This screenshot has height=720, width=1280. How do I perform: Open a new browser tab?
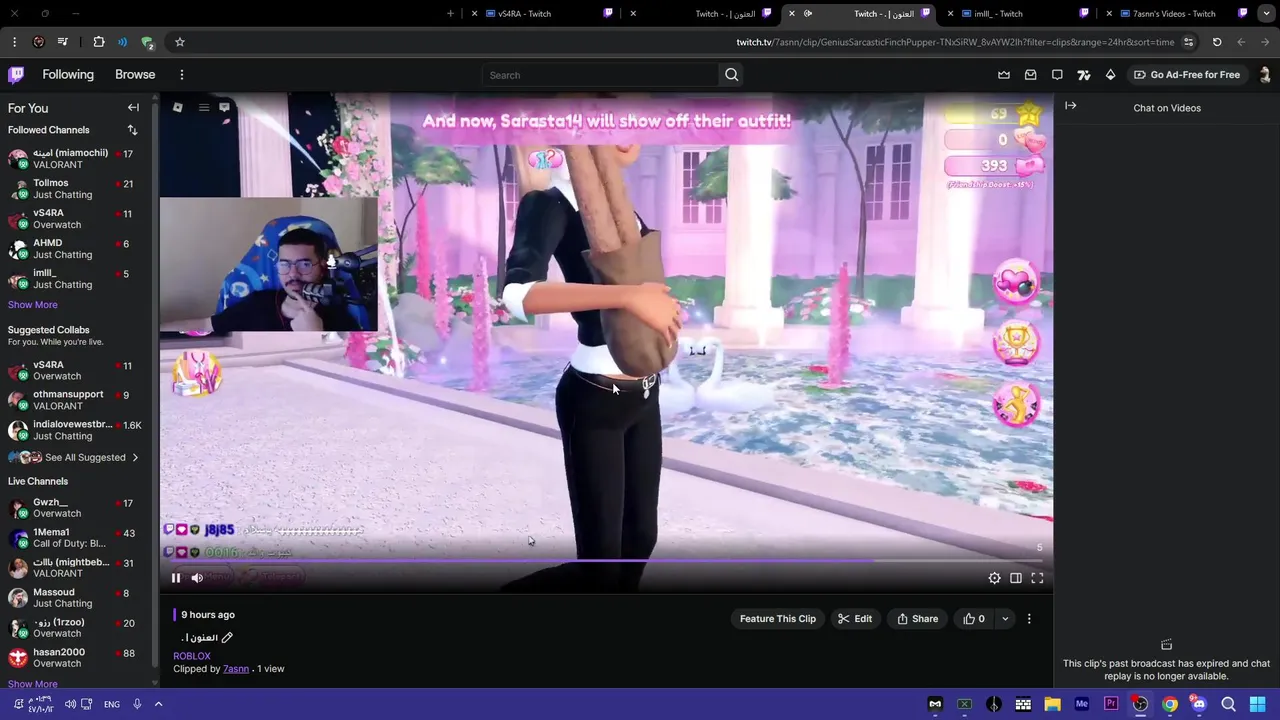tap(450, 14)
